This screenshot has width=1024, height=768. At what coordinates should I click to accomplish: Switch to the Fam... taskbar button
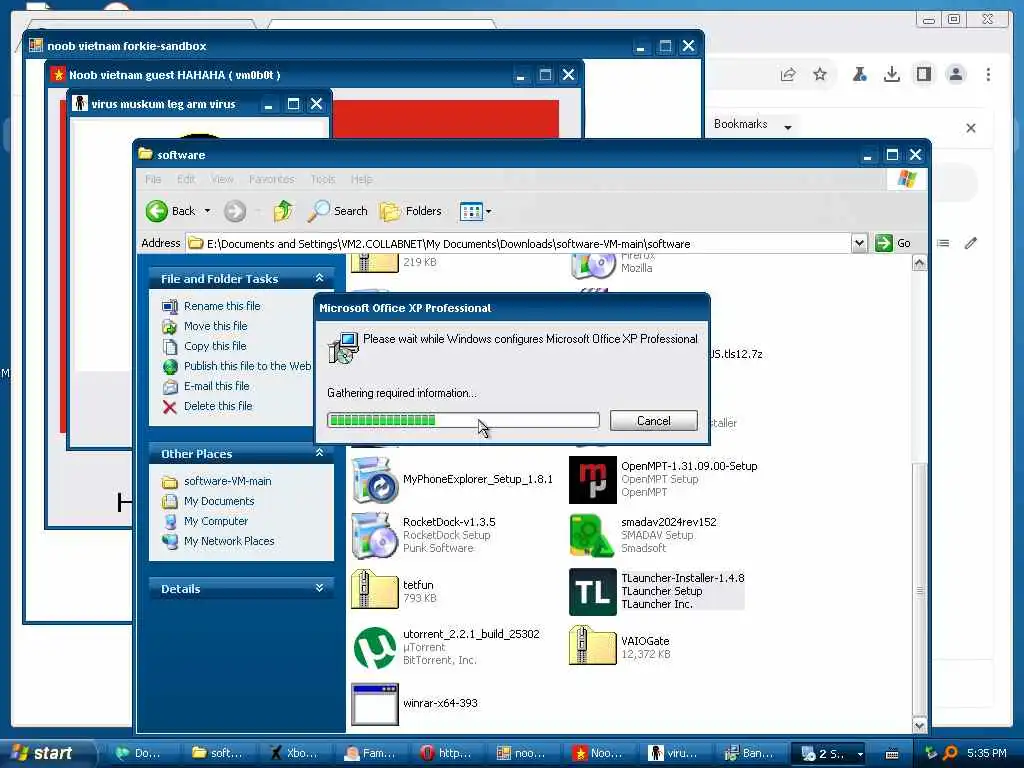point(370,753)
